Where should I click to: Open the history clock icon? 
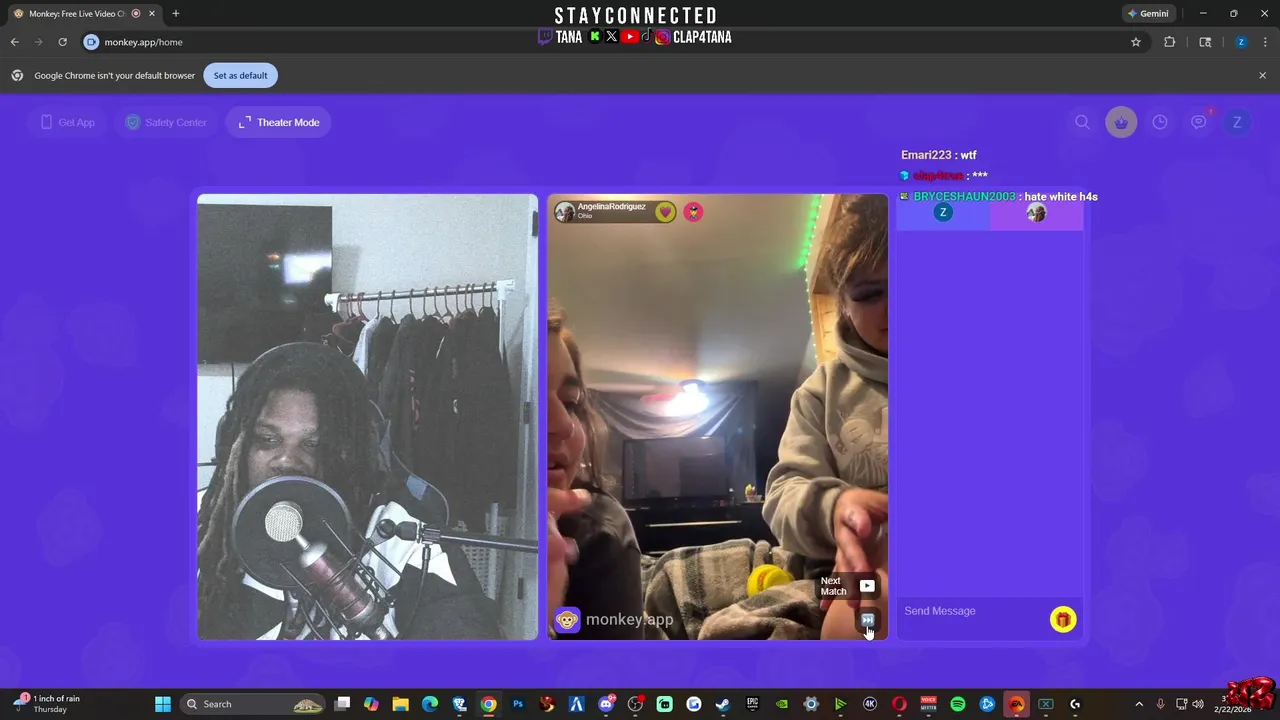(1160, 122)
